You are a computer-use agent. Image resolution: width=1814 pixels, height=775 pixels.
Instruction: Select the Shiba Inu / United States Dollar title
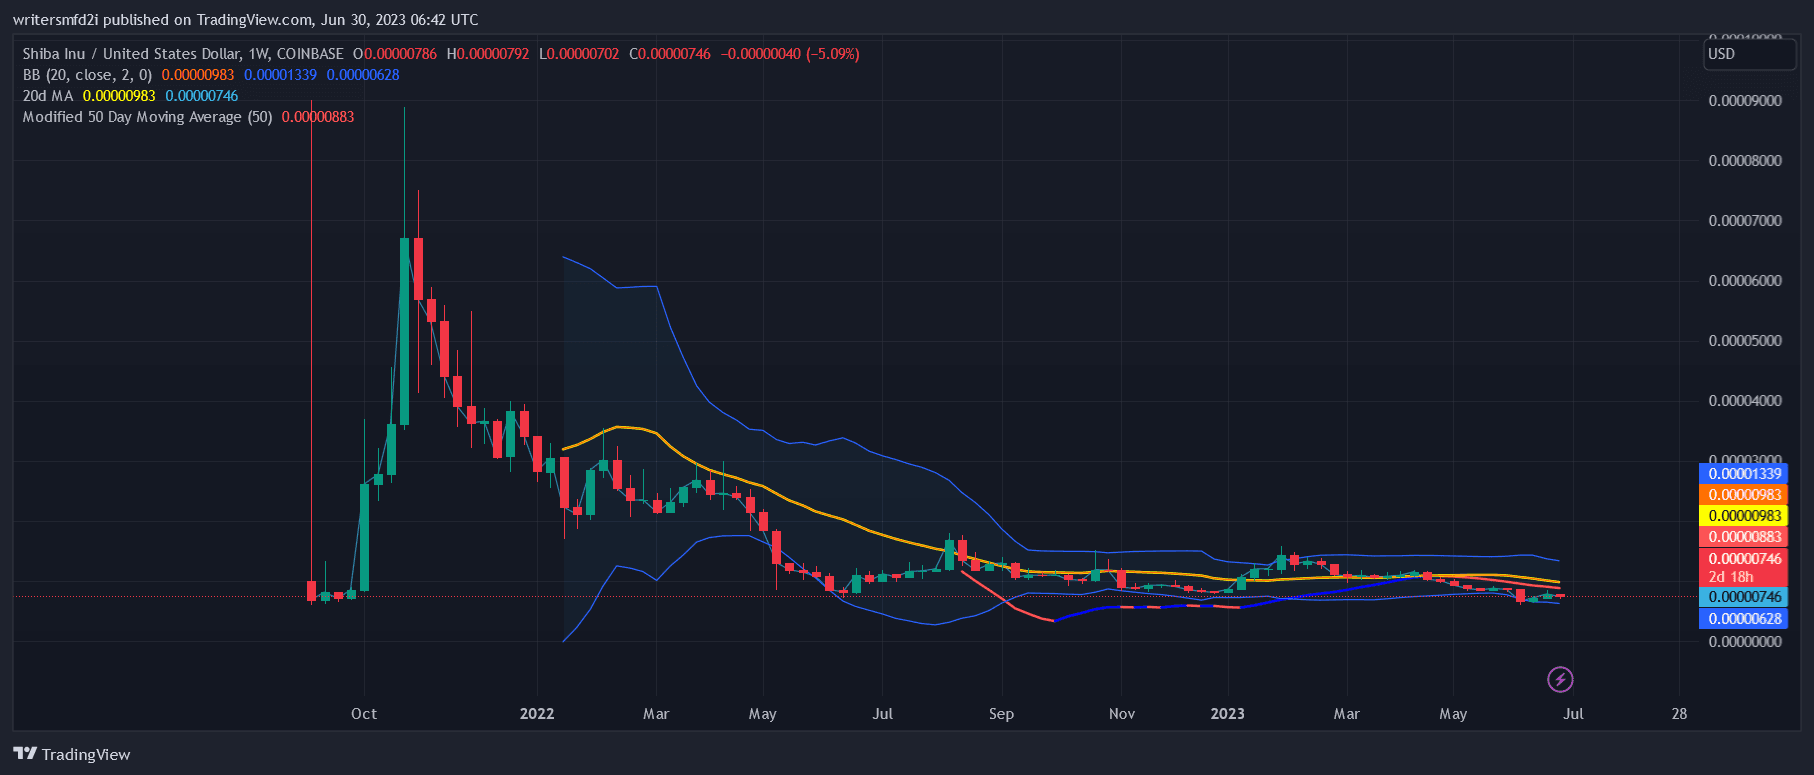coord(182,54)
